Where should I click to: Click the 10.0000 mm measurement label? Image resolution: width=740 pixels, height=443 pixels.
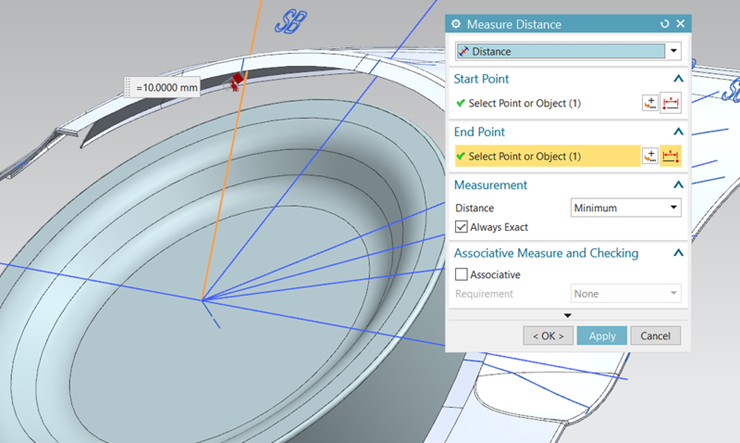165,88
